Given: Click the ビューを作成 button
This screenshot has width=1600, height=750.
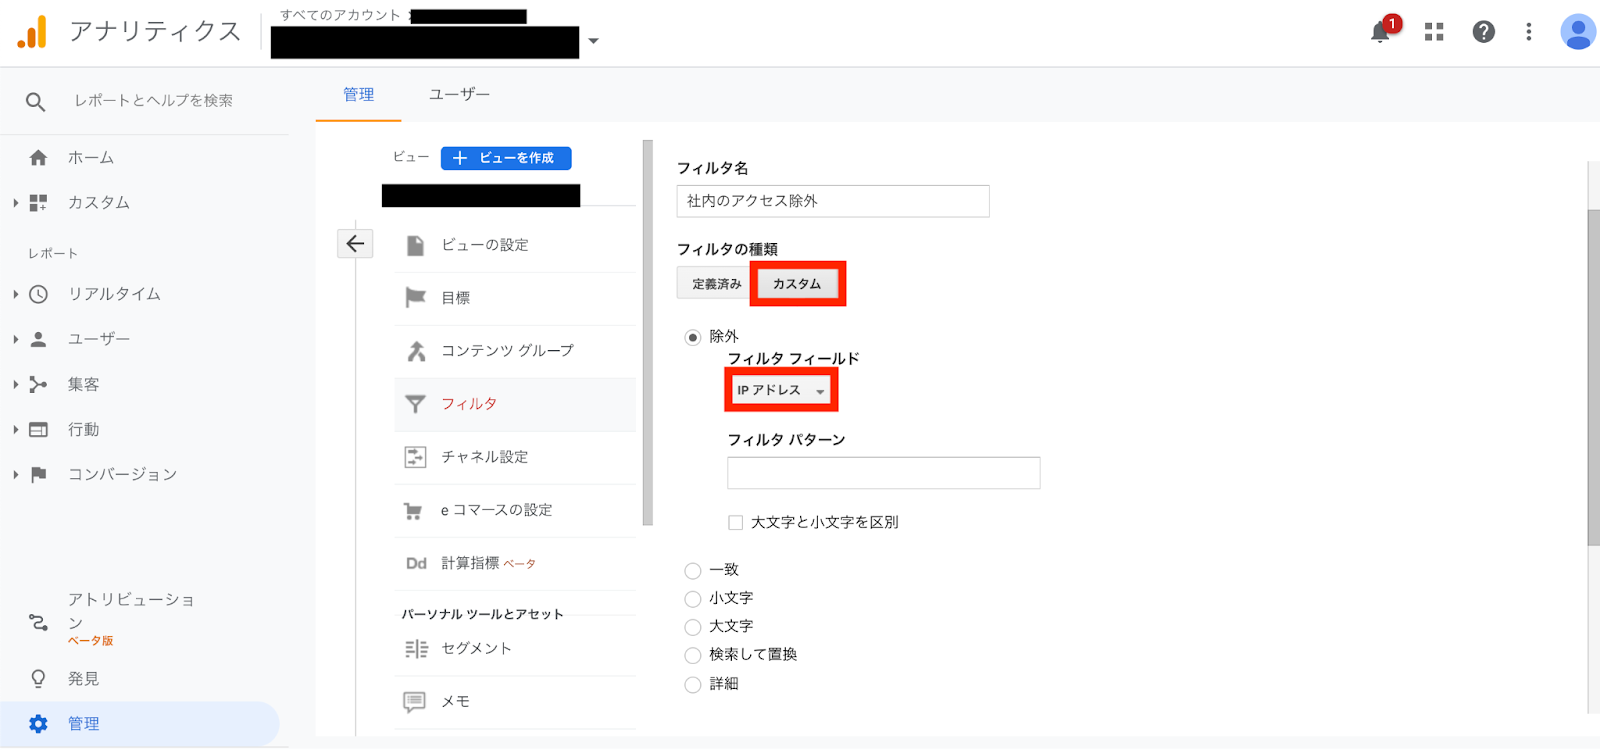Looking at the screenshot, I should coord(506,158).
